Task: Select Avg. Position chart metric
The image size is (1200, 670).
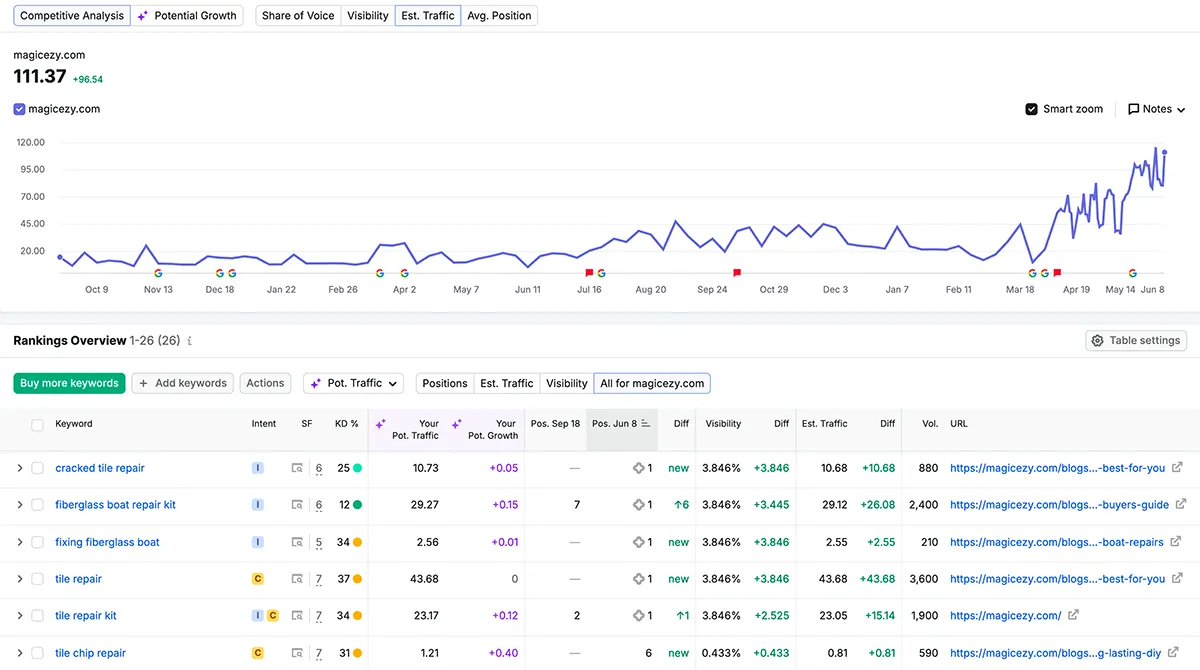Action: [x=499, y=16]
